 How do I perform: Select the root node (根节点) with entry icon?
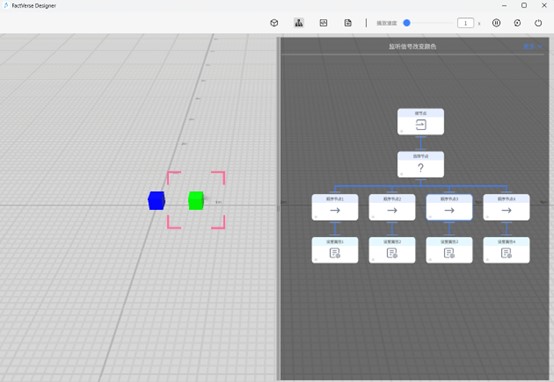[x=420, y=122]
